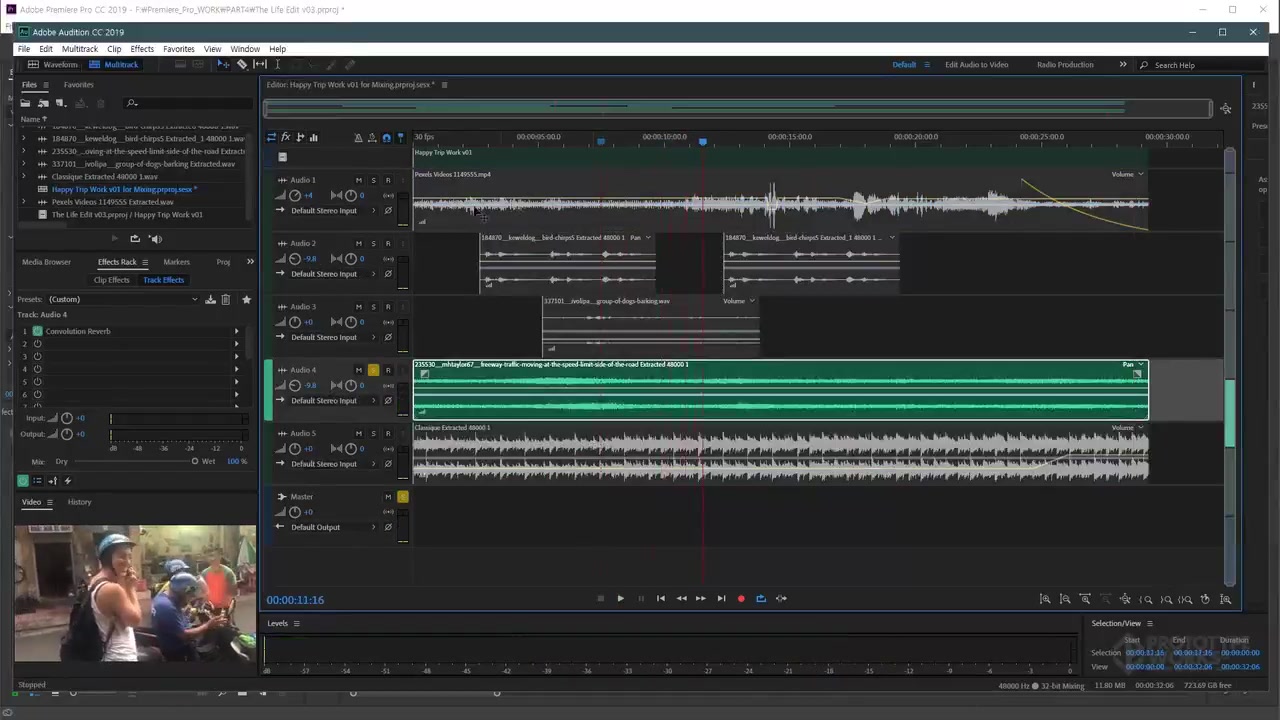Open the effects Presets dropdown
Image resolution: width=1280 pixels, height=720 pixels.
(x=194, y=299)
